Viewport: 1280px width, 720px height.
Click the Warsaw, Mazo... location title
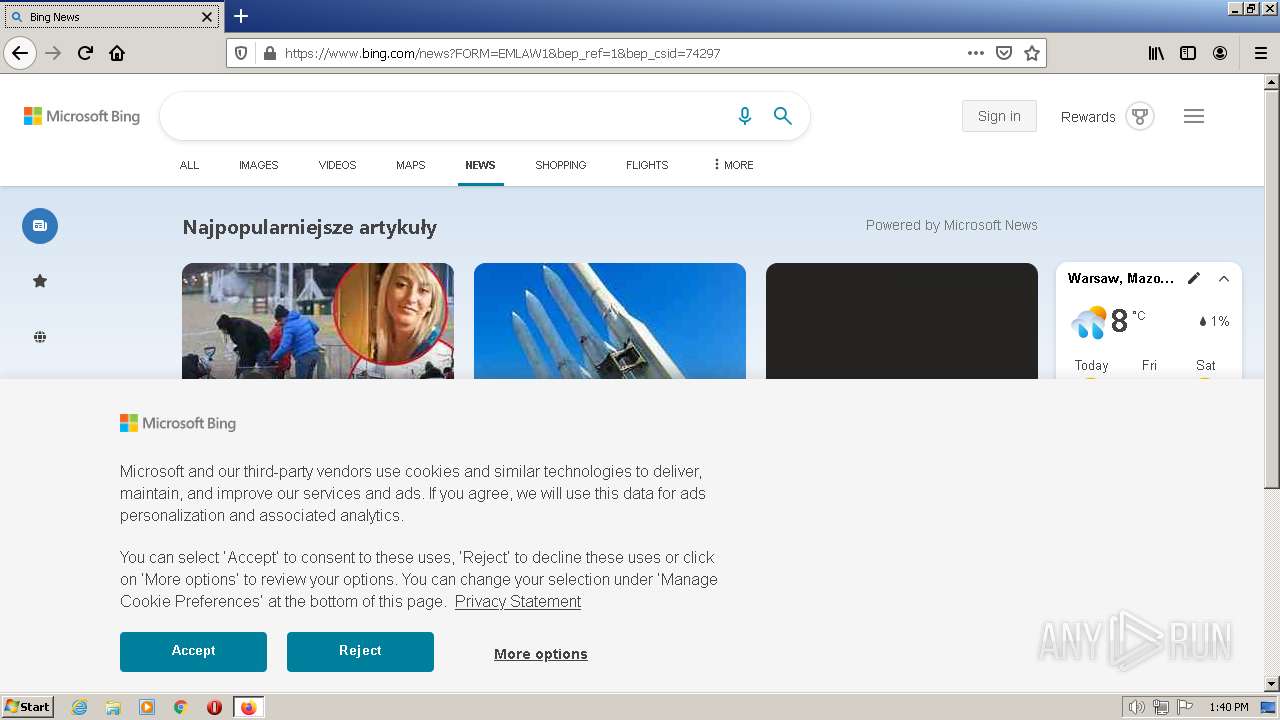[1121, 278]
